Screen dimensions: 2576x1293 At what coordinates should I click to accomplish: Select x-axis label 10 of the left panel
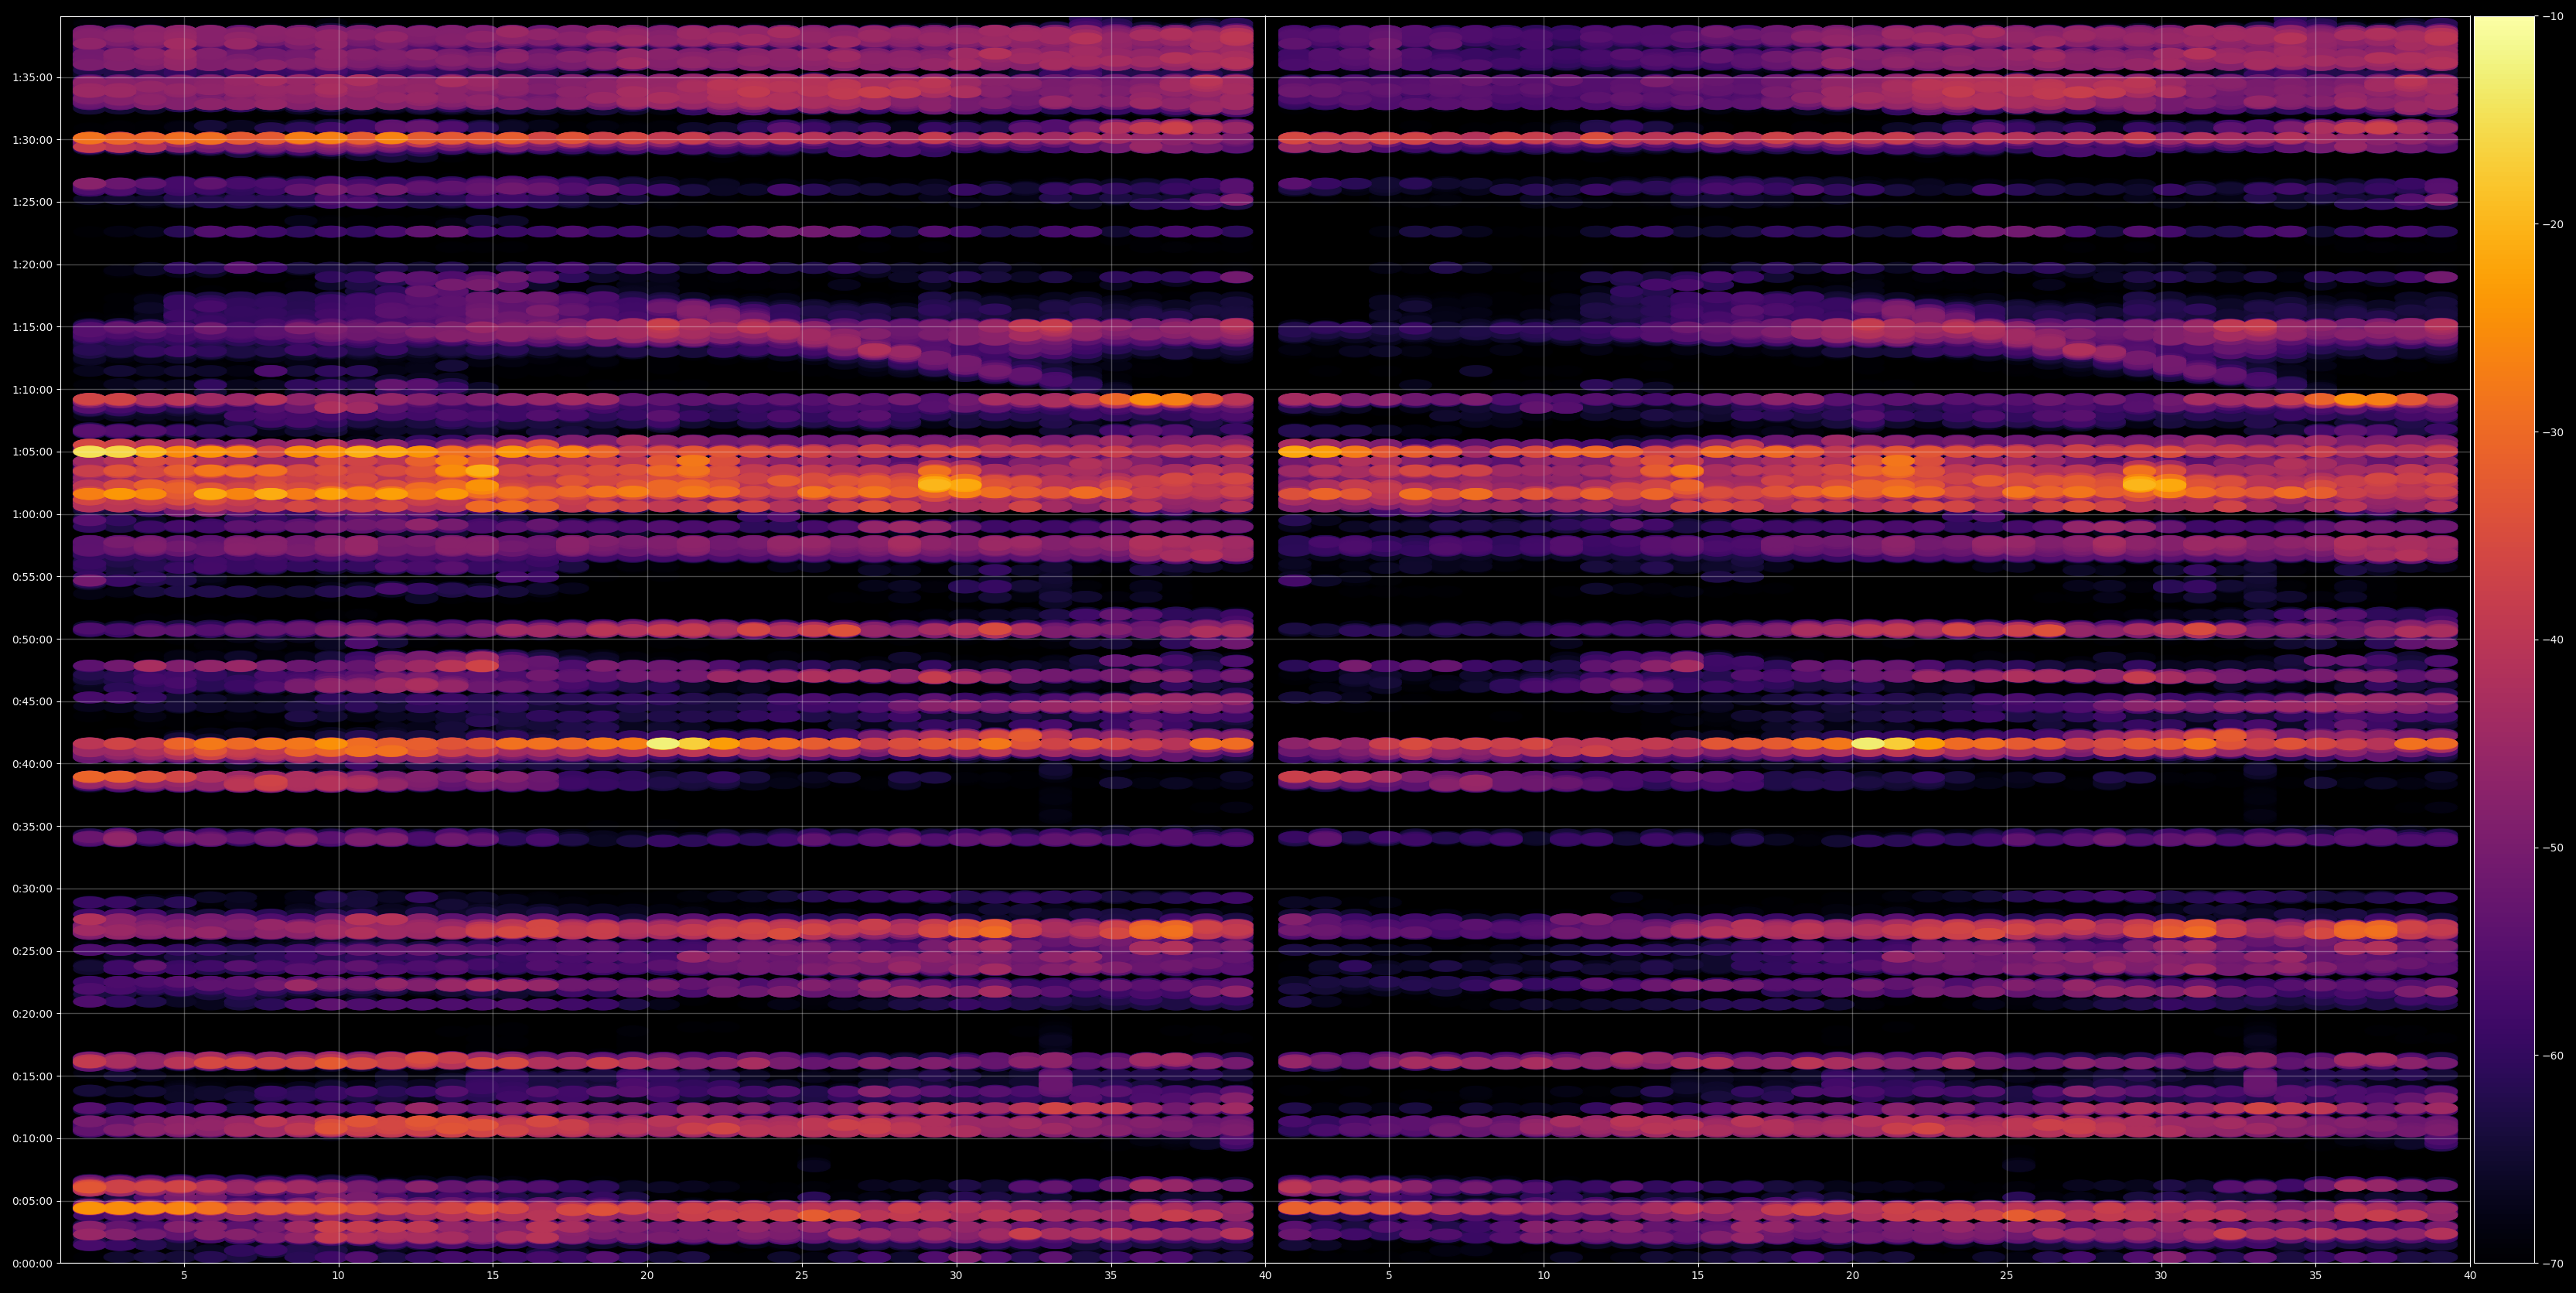tap(338, 1276)
